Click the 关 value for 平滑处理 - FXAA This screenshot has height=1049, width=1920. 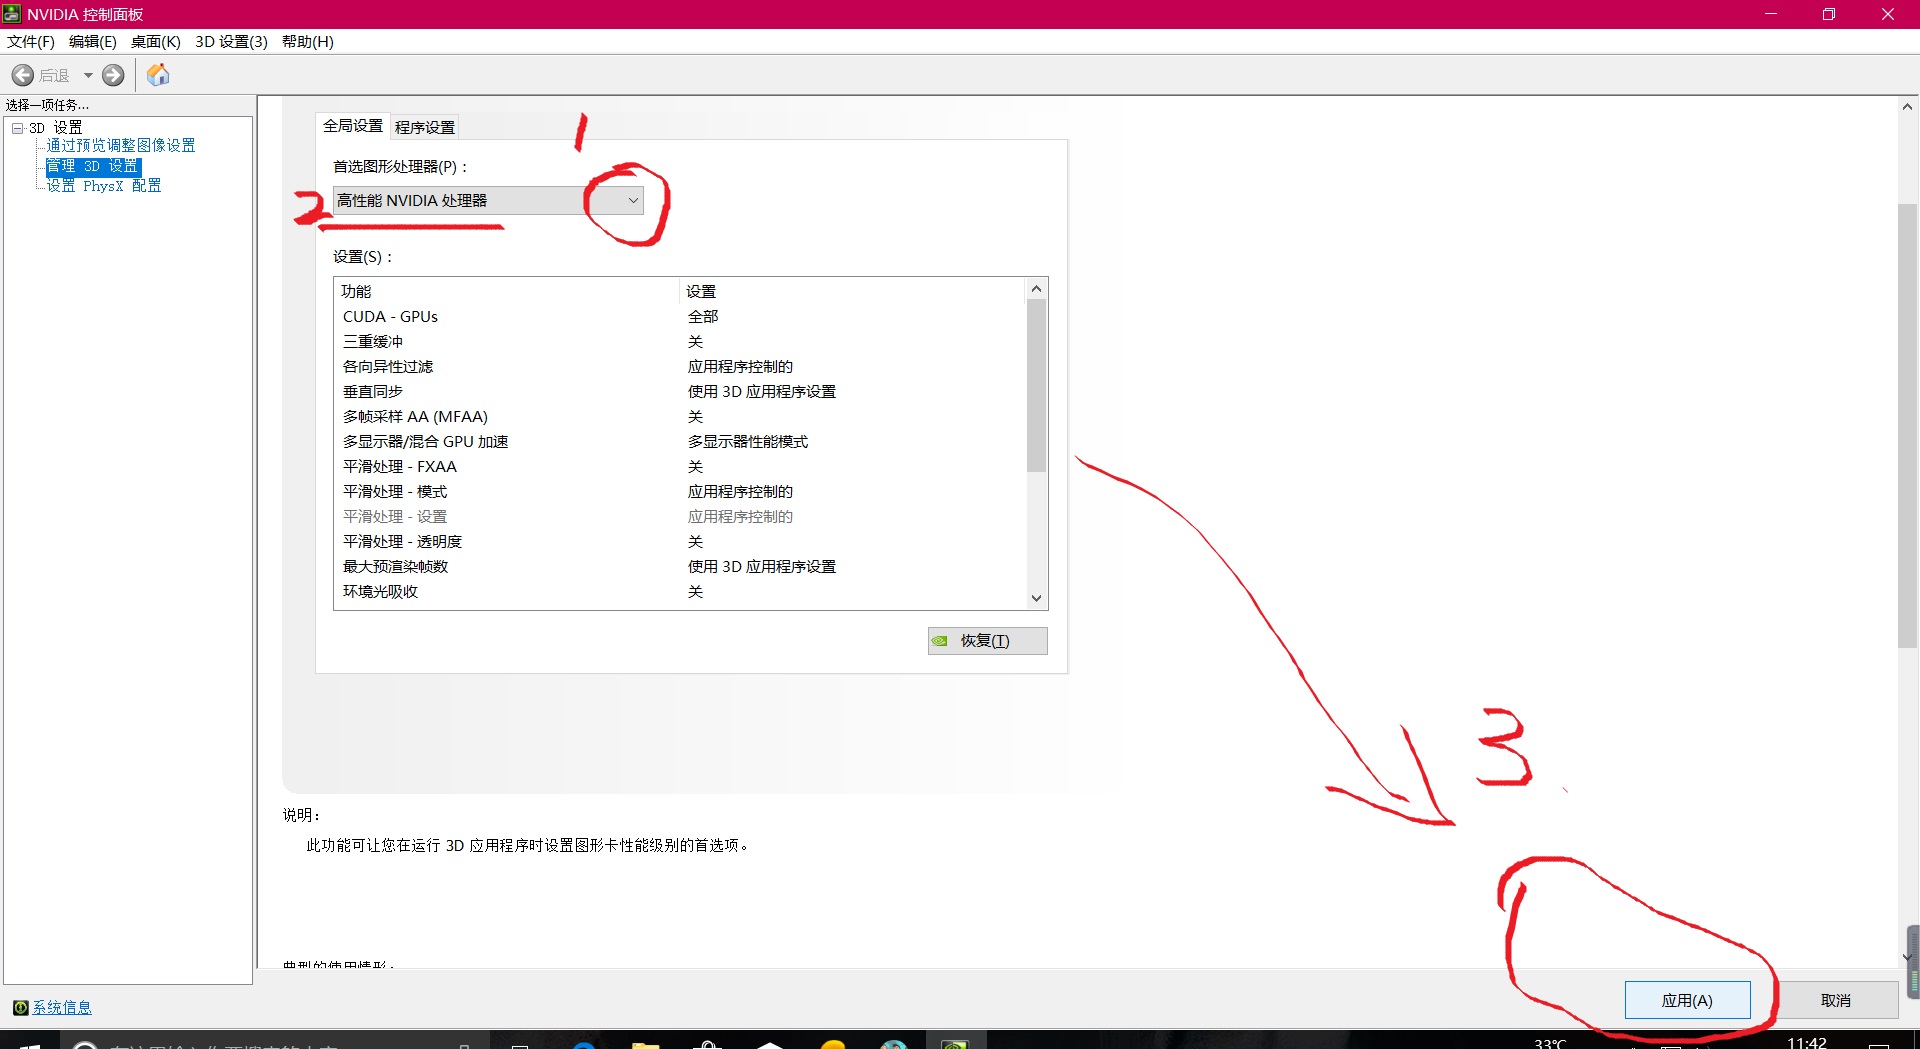[695, 466]
